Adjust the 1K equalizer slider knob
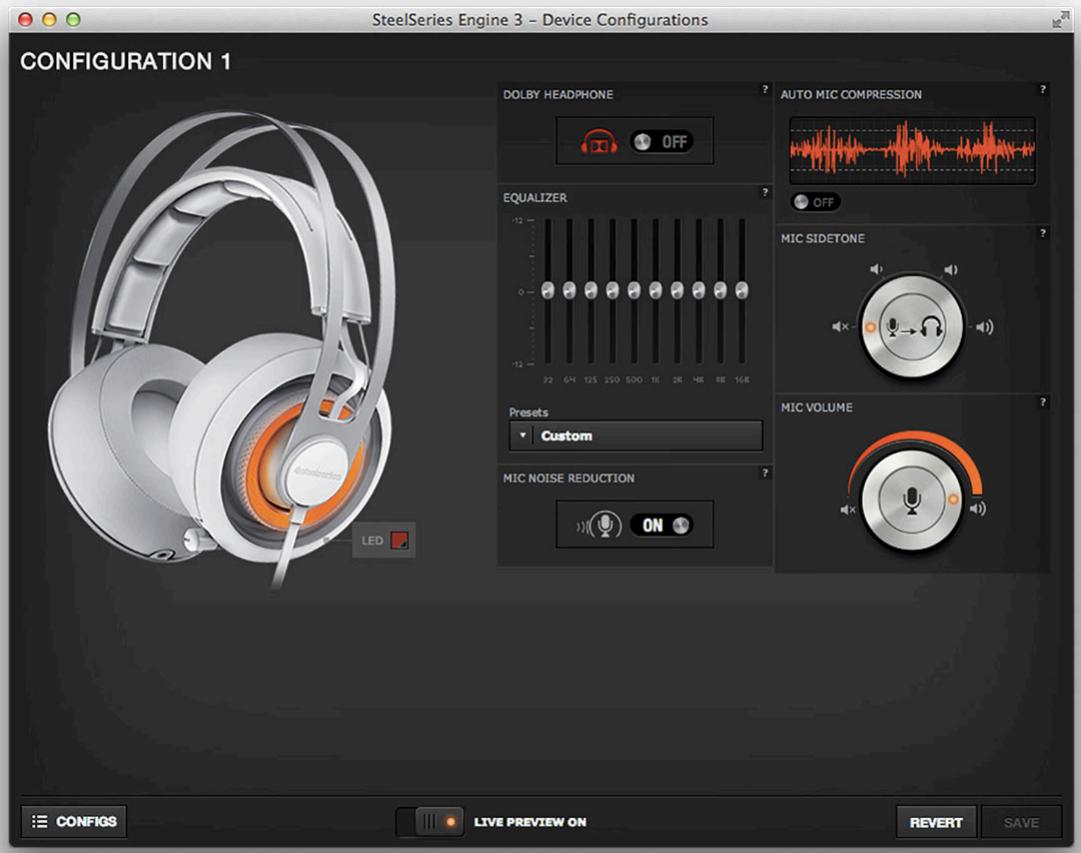Image resolution: width=1081 pixels, height=853 pixels. [655, 290]
